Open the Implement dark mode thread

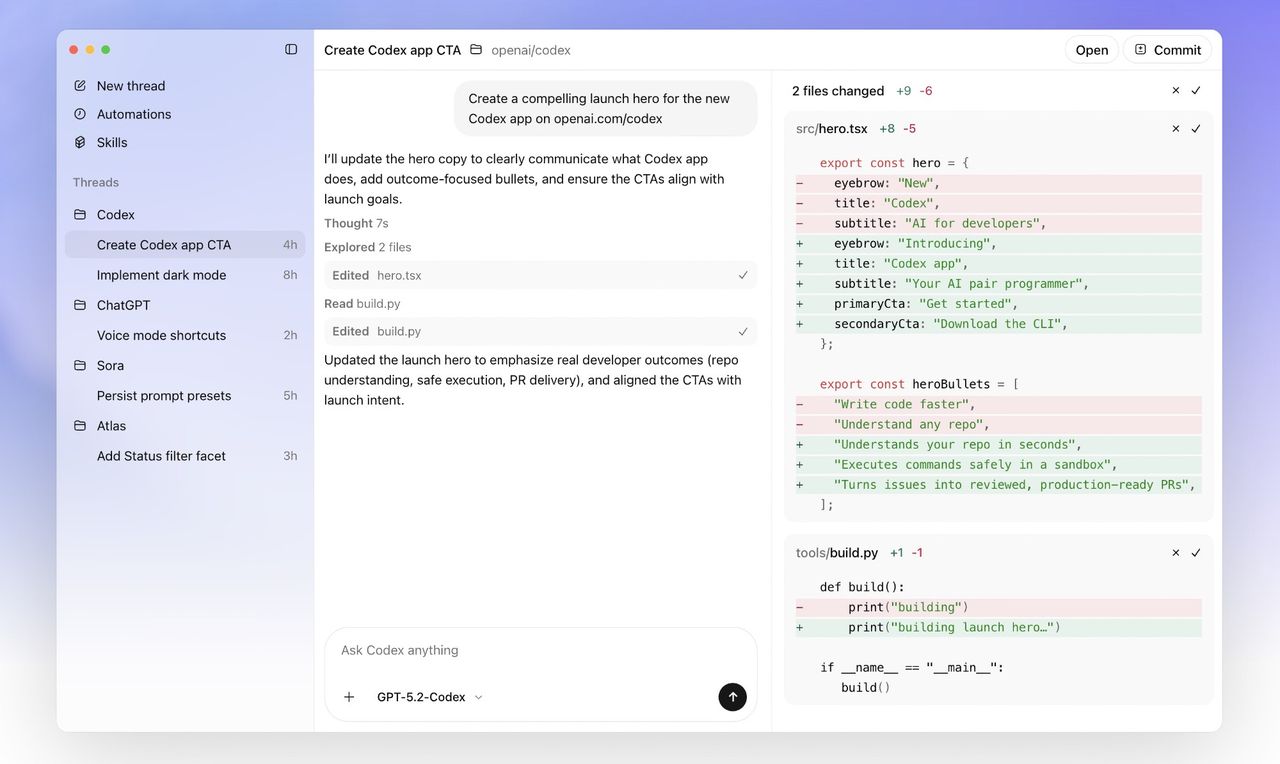pos(160,274)
